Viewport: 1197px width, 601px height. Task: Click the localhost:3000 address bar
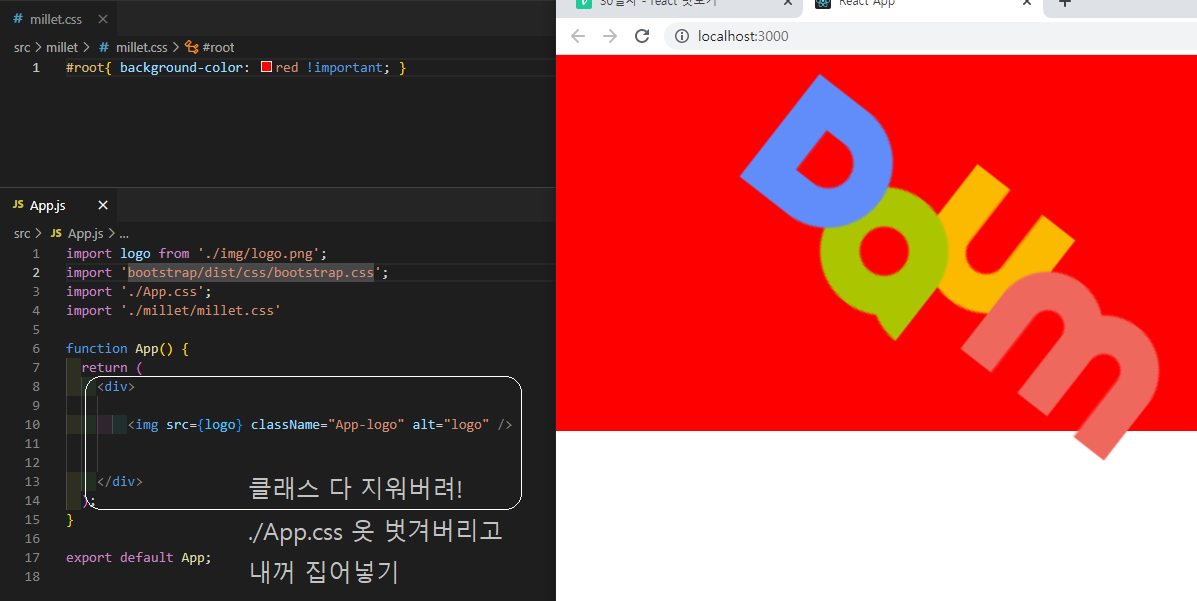pos(930,36)
